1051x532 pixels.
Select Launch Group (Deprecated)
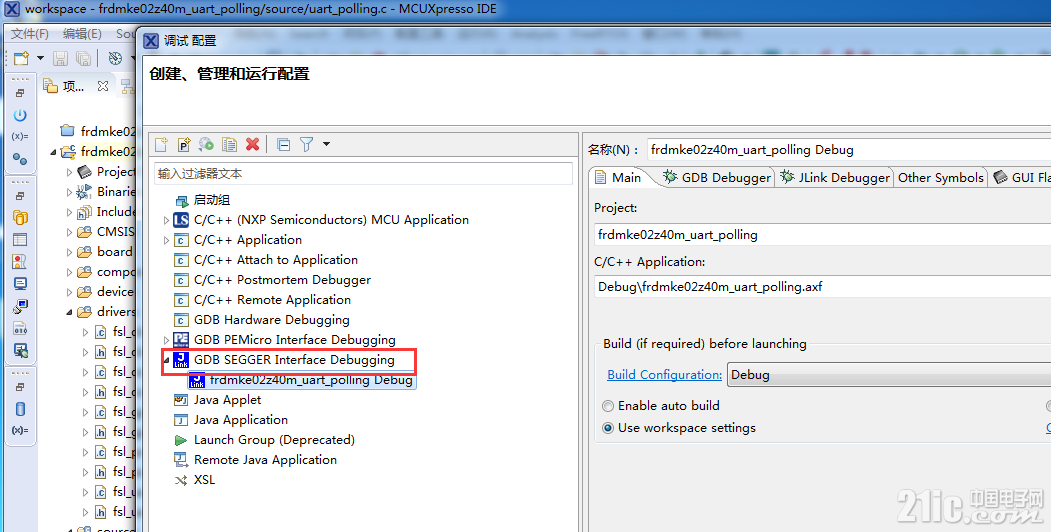274,440
